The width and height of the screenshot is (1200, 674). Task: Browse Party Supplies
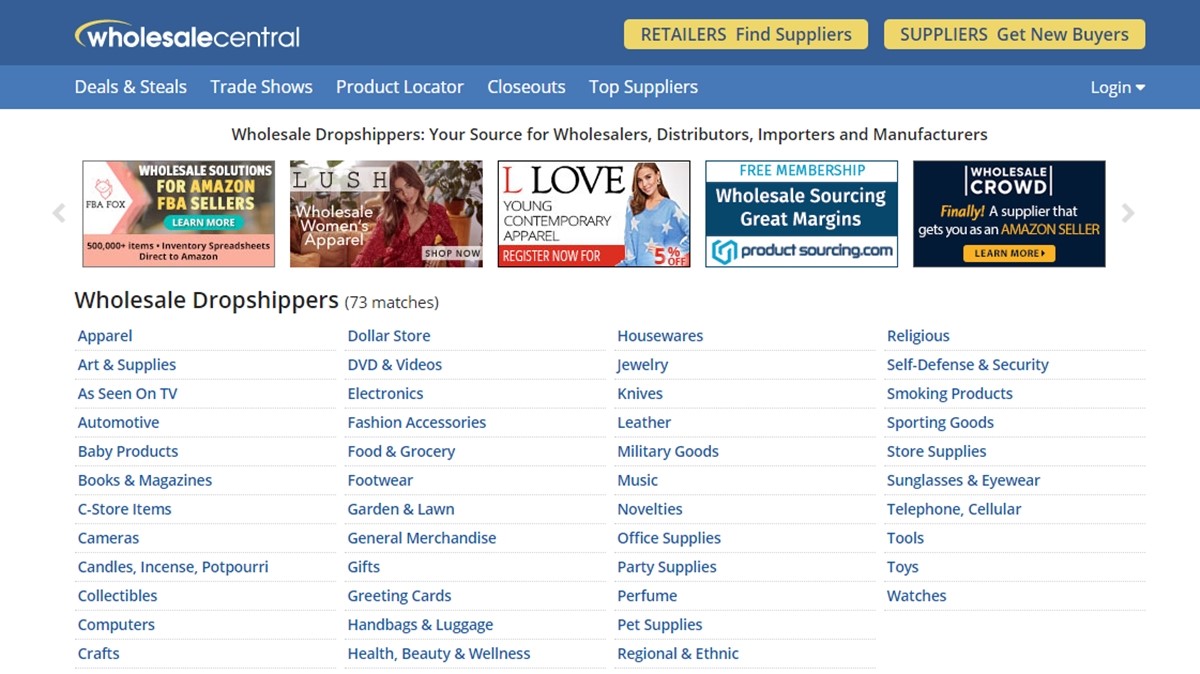(x=667, y=568)
